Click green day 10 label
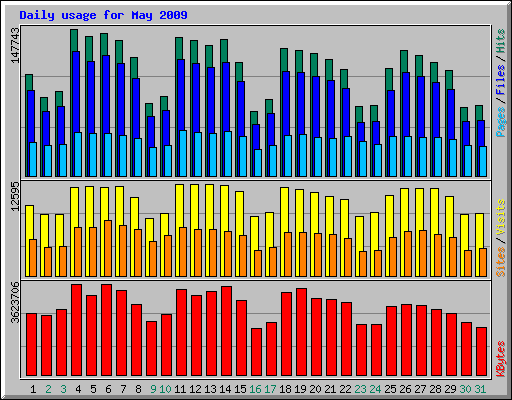This screenshot has width=512, height=400. (165, 389)
